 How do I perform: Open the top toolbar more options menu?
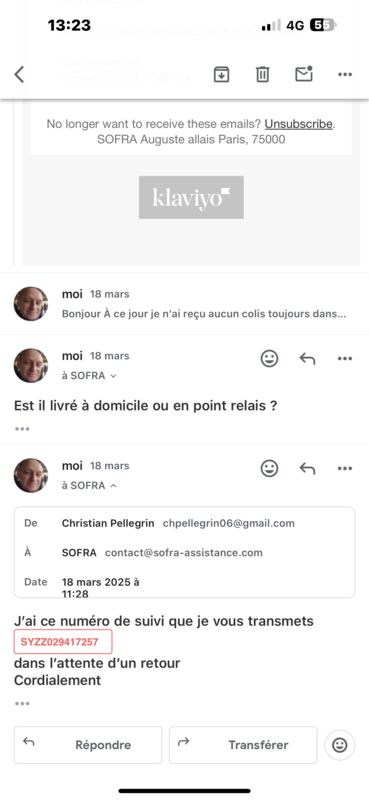[345, 74]
